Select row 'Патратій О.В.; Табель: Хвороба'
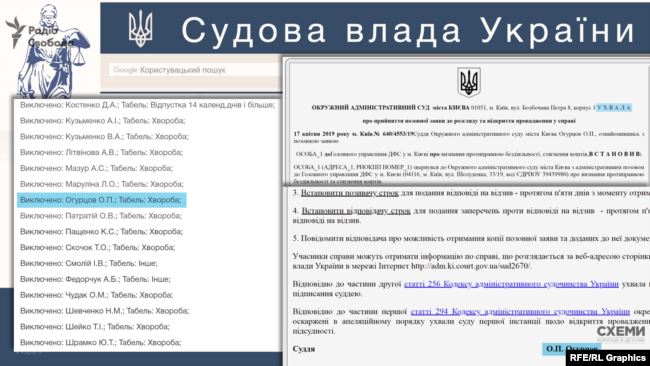 pos(101,216)
